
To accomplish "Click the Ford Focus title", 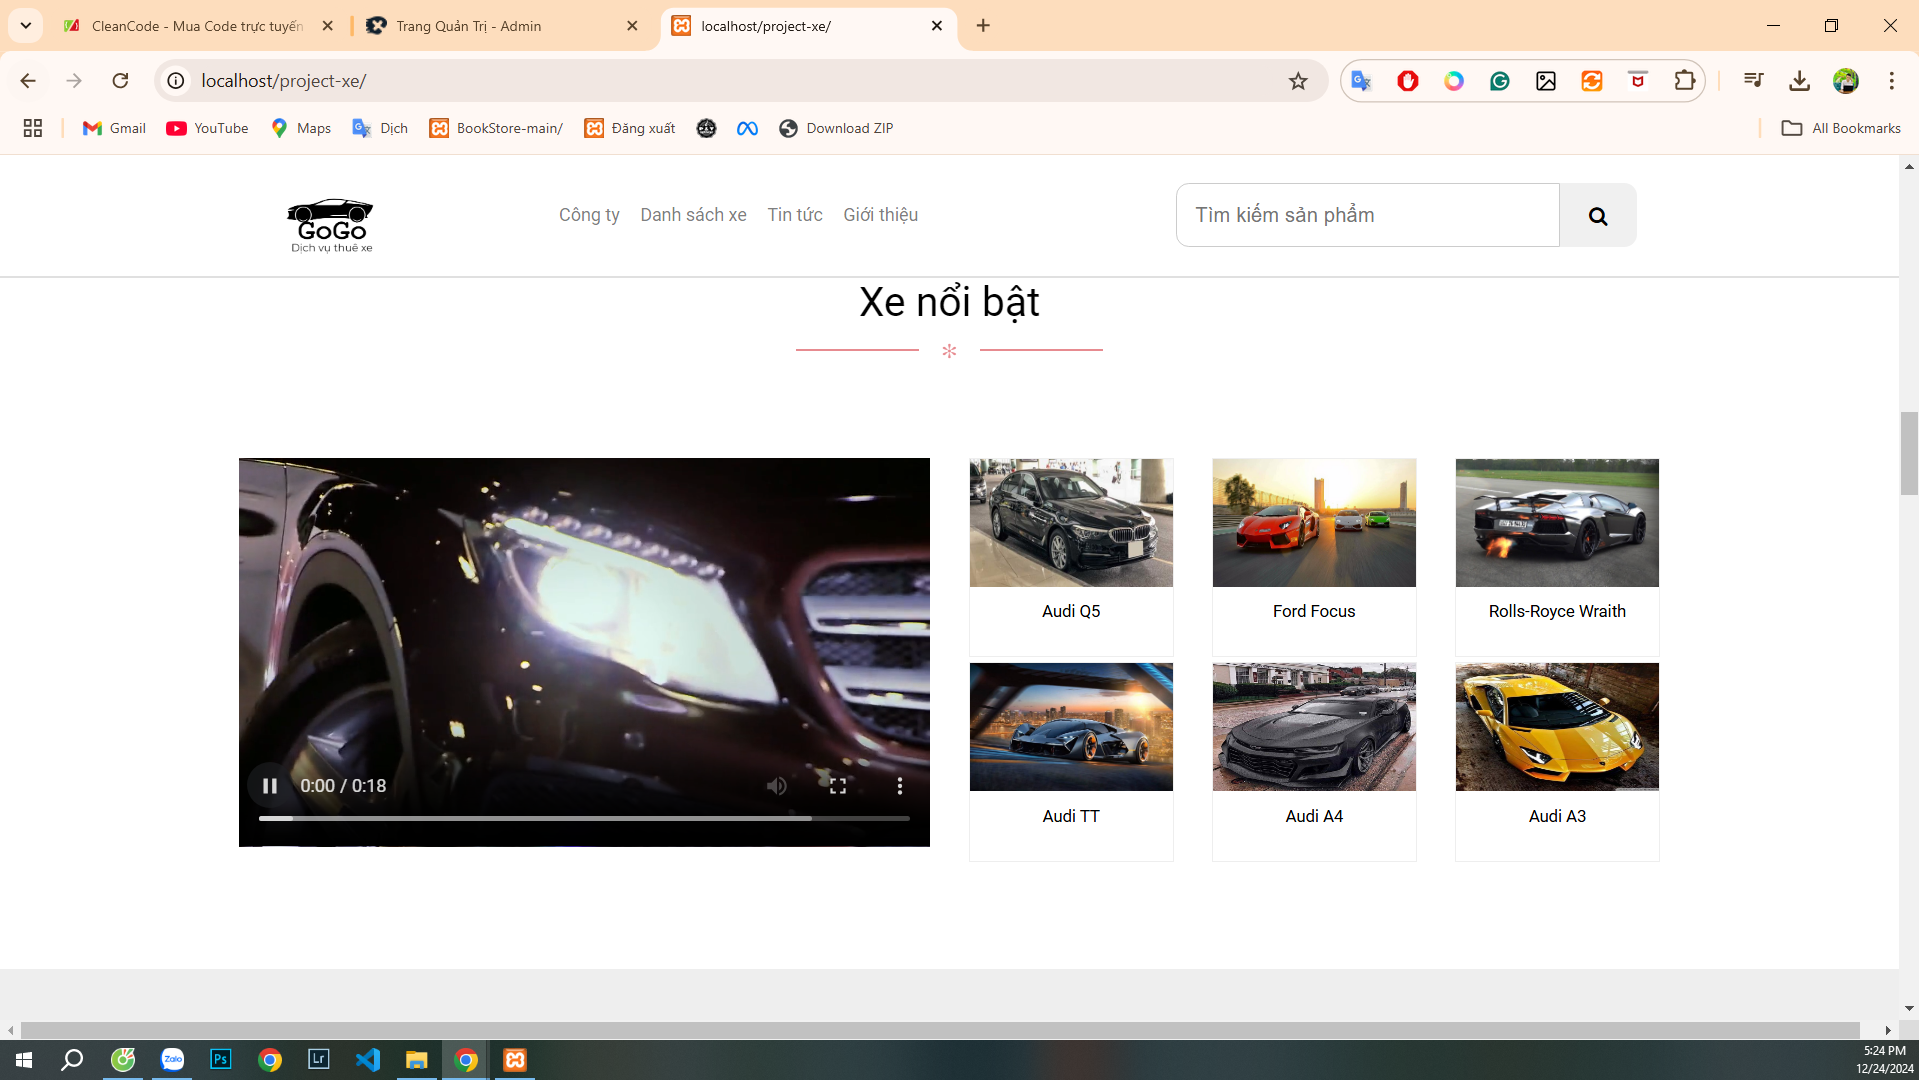I will coord(1314,611).
